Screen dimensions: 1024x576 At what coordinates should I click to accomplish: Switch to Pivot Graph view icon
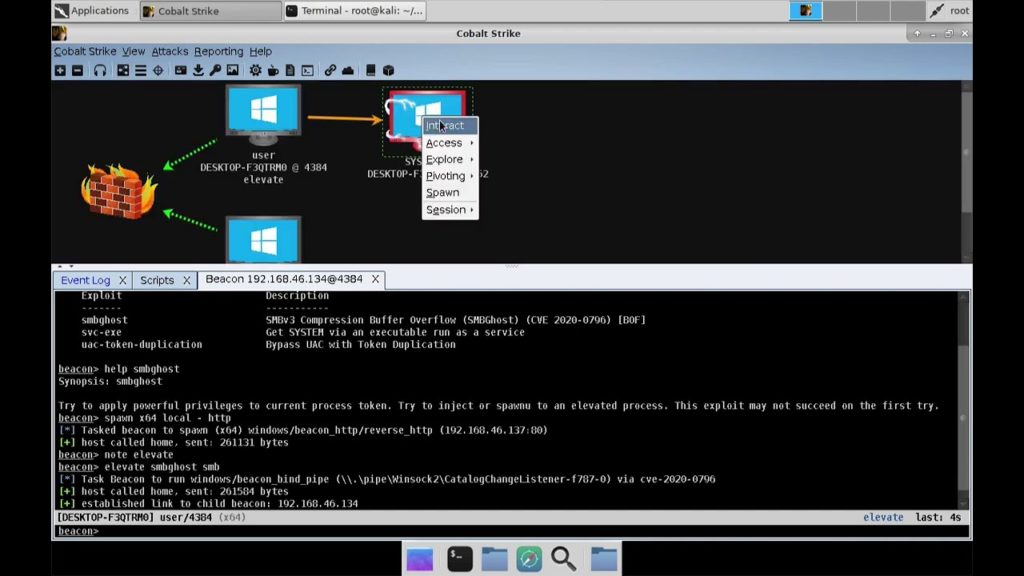point(123,71)
